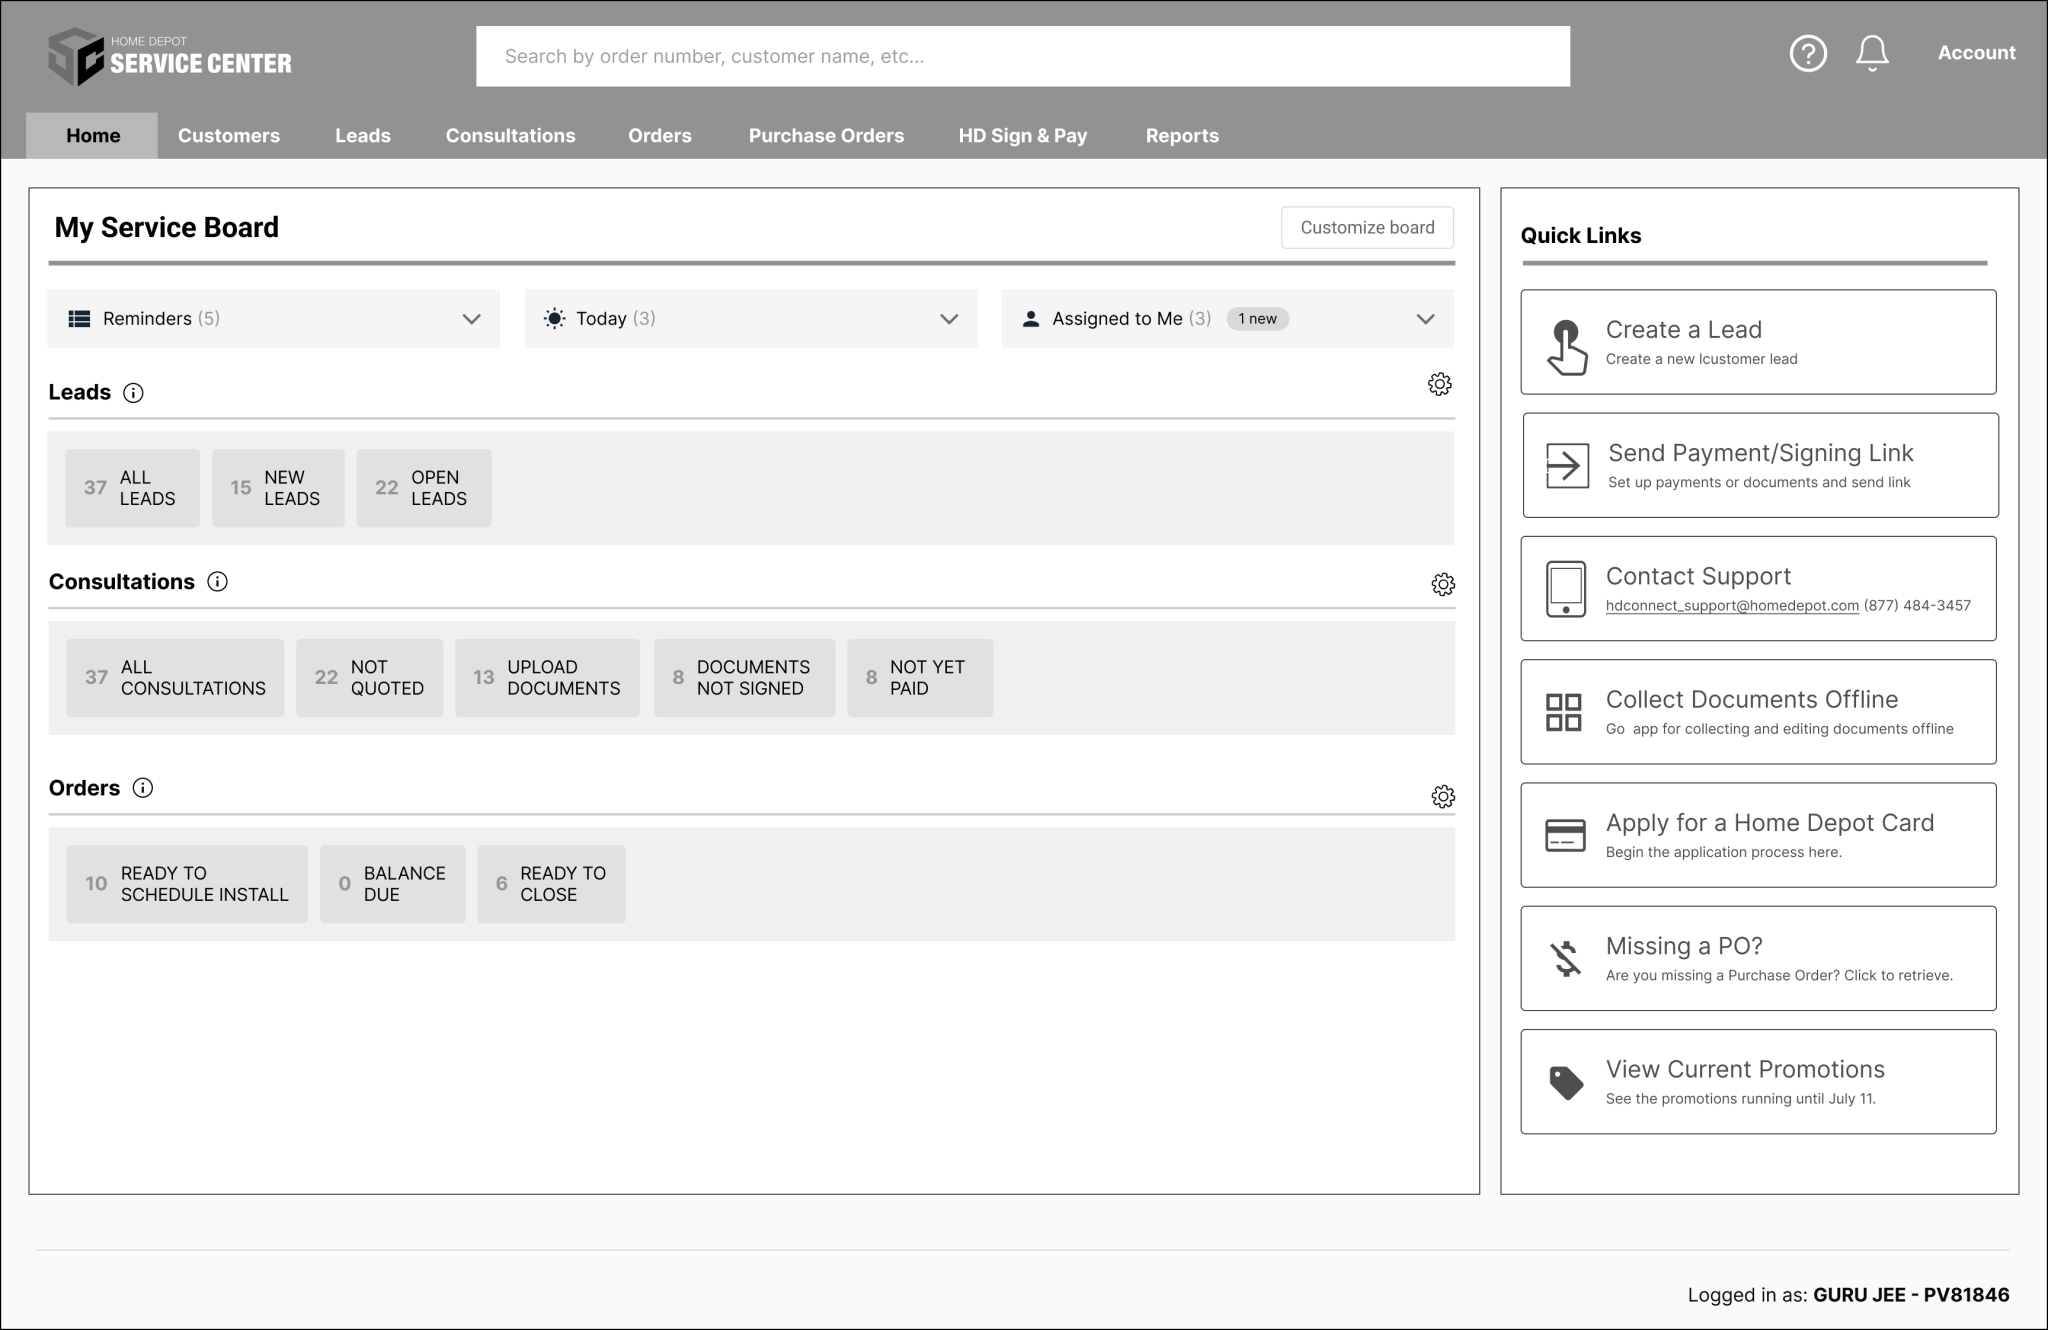Open Send Payment/Signing Link title

click(1760, 453)
